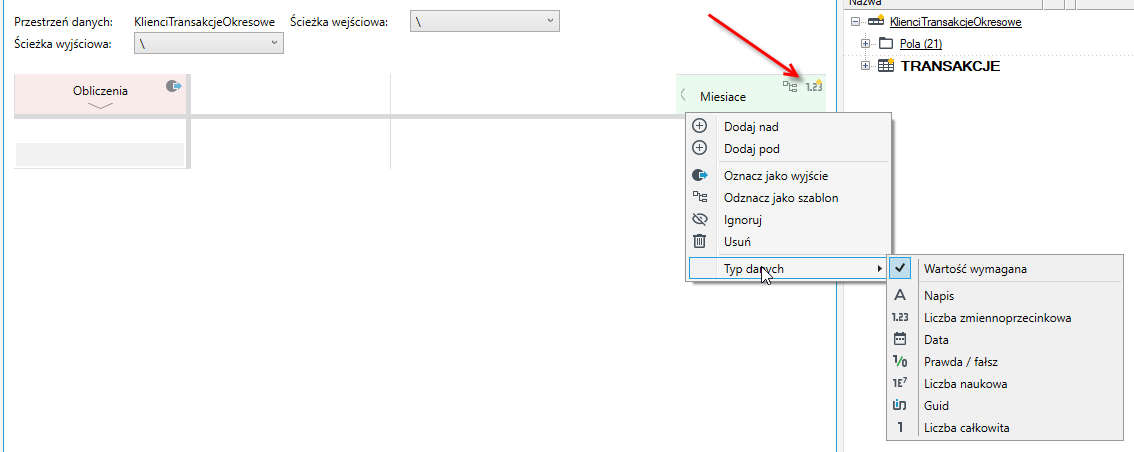
Task: Click the crossed-eye Ignoruj icon
Action: [699, 219]
